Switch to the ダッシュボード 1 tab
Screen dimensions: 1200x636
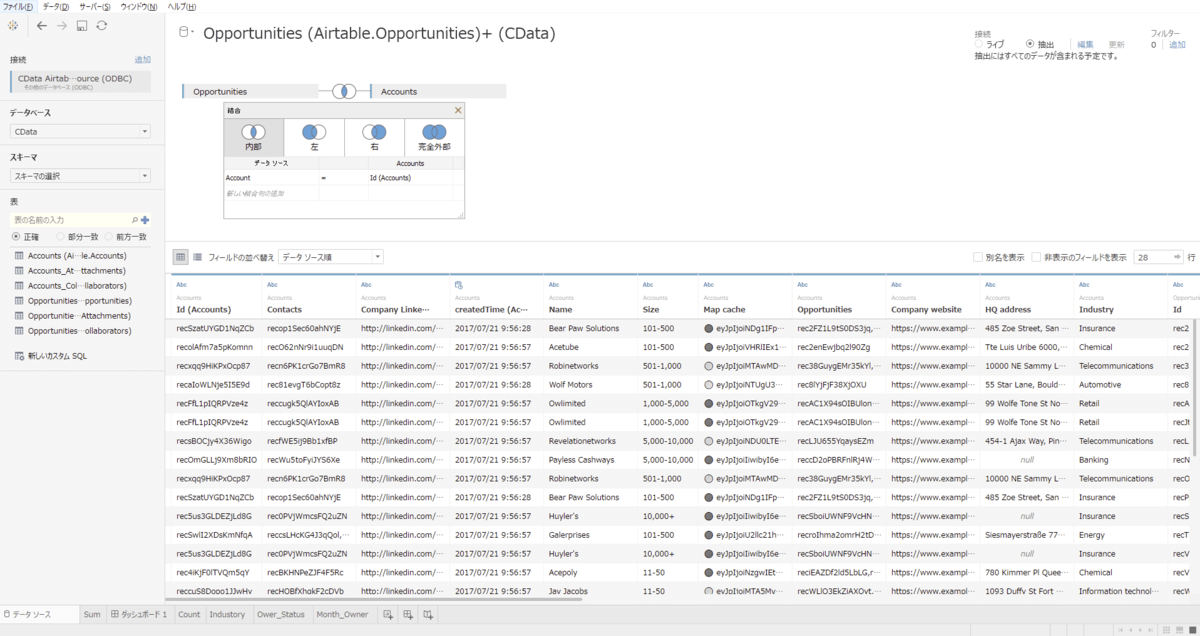[x=139, y=614]
